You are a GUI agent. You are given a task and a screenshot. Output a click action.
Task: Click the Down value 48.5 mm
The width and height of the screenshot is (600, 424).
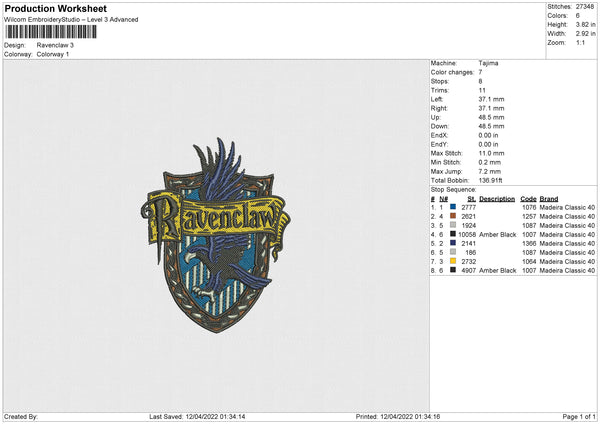click(491, 126)
